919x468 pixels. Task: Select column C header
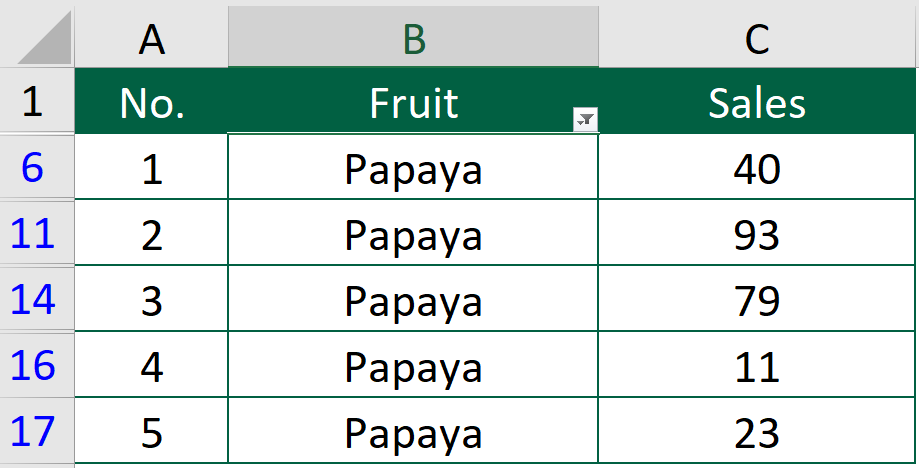click(x=757, y=36)
